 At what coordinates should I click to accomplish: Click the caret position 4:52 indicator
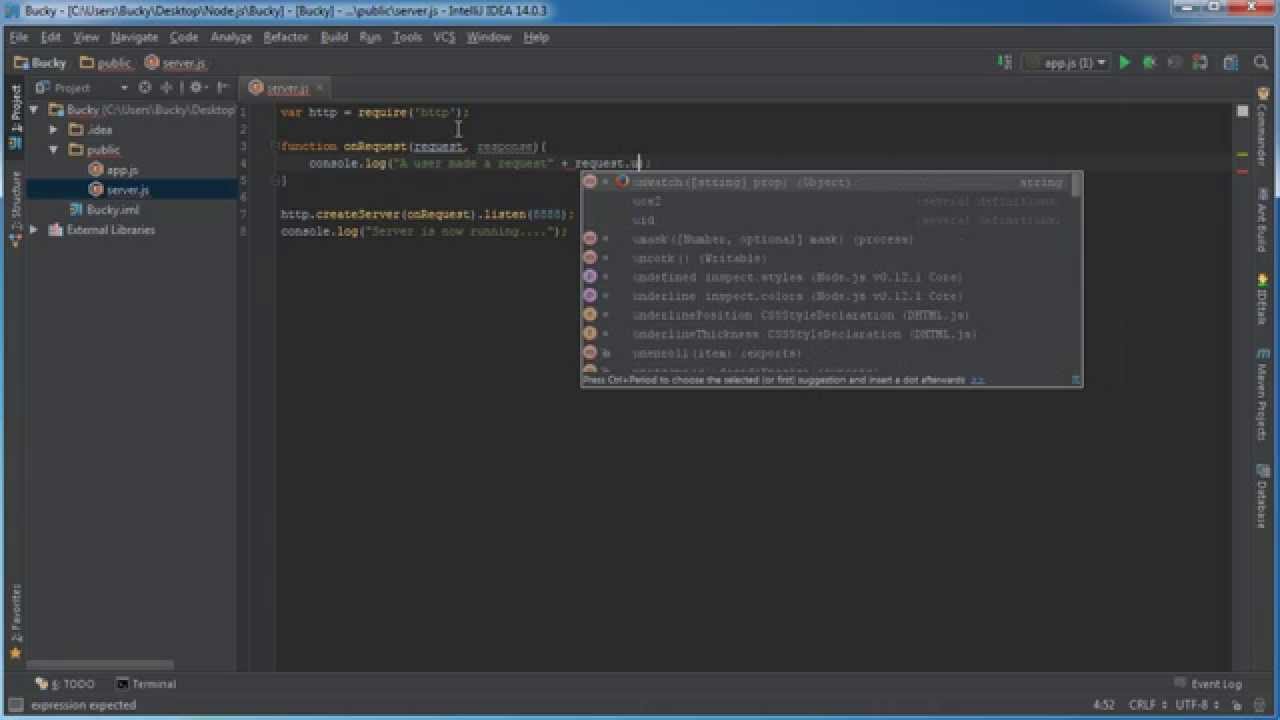coord(1104,705)
